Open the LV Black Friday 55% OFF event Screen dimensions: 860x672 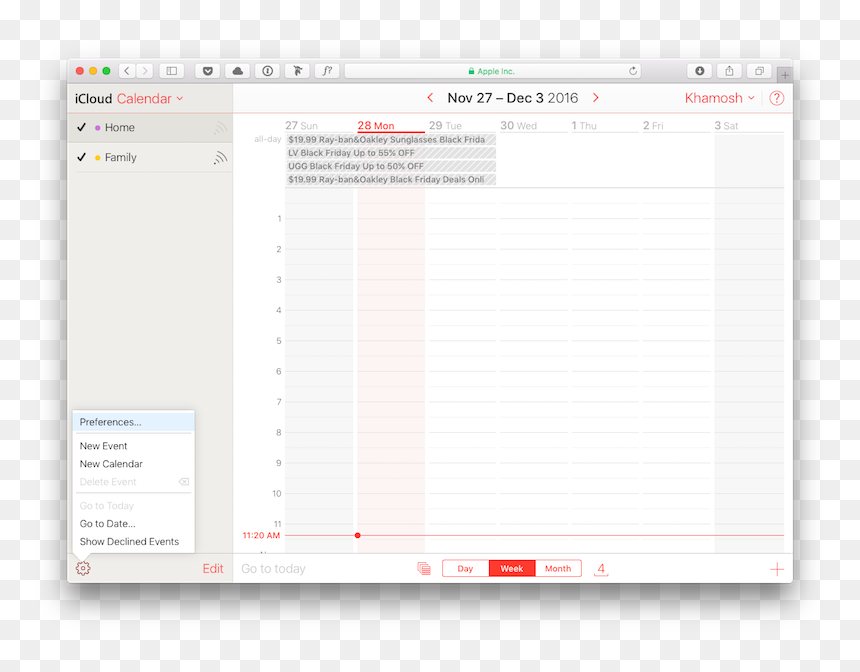pos(391,153)
